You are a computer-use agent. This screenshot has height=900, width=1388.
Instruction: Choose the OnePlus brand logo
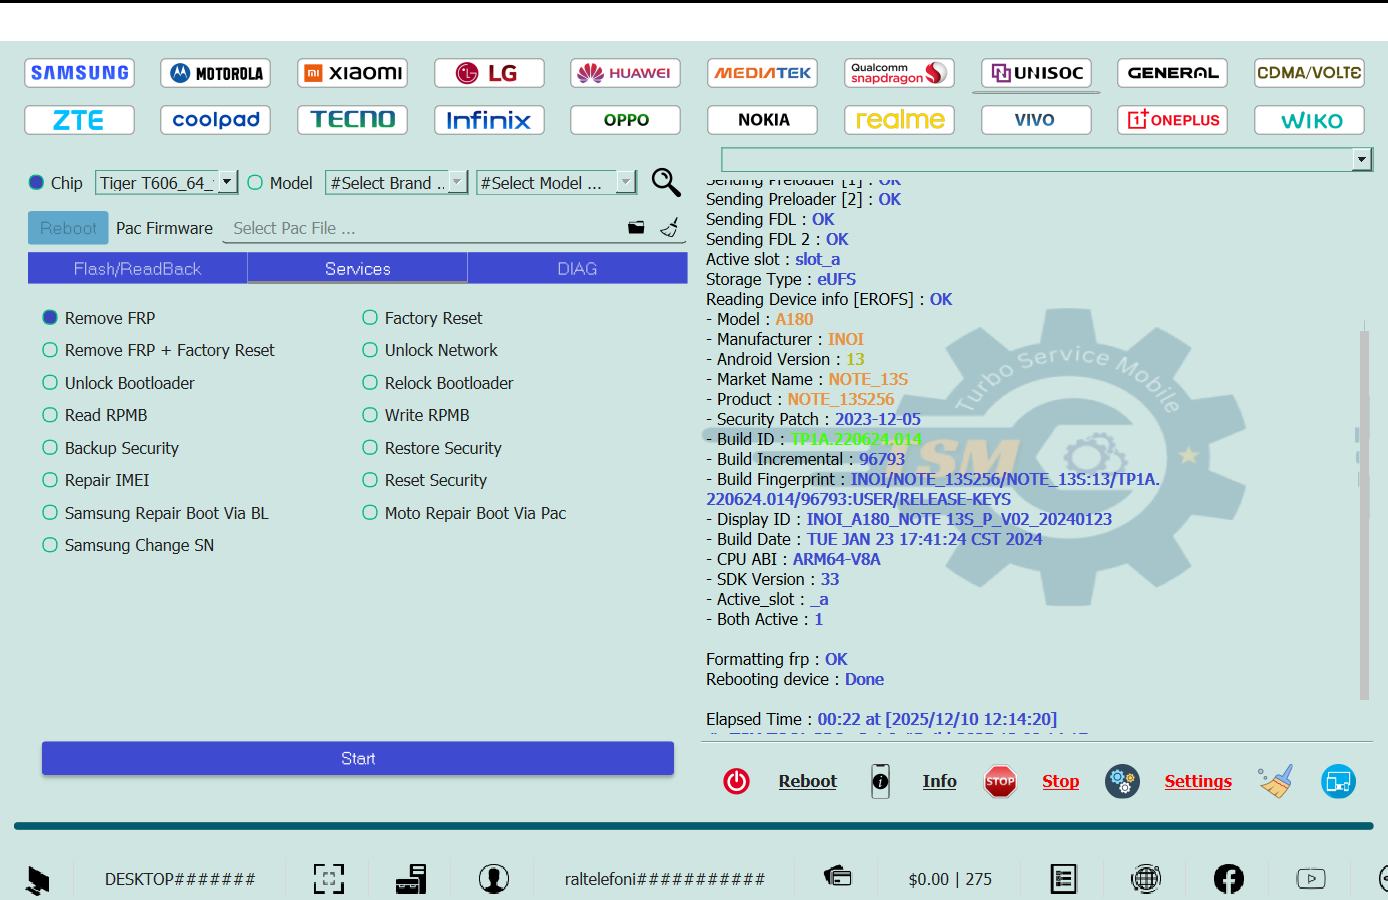1172,120
